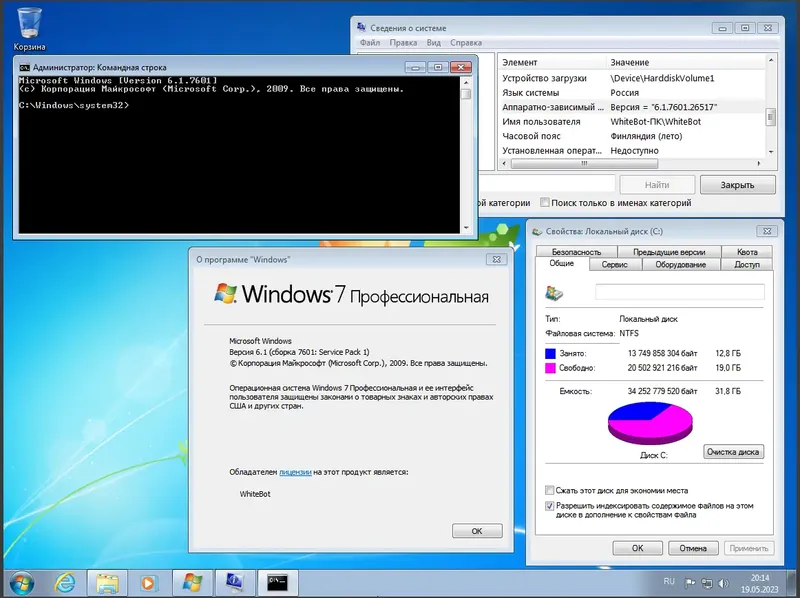Minimize the Command Prompt window
The width and height of the screenshot is (800, 598).
click(x=415, y=67)
